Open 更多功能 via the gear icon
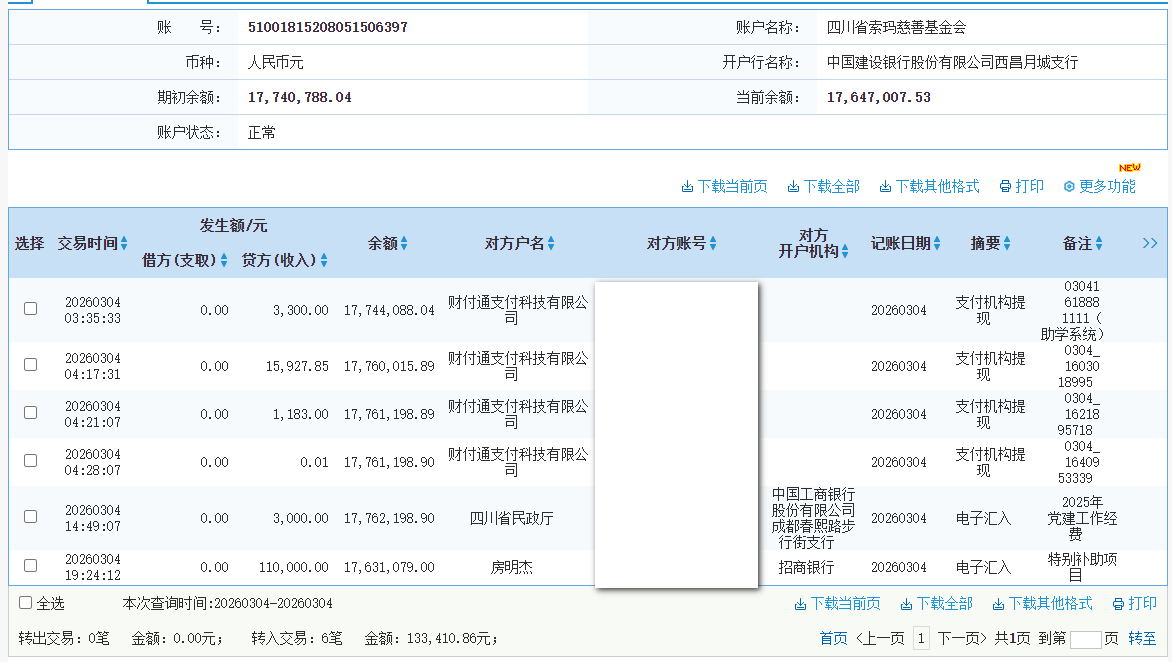Image resolution: width=1172 pixels, height=662 pixels. (x=1068, y=186)
